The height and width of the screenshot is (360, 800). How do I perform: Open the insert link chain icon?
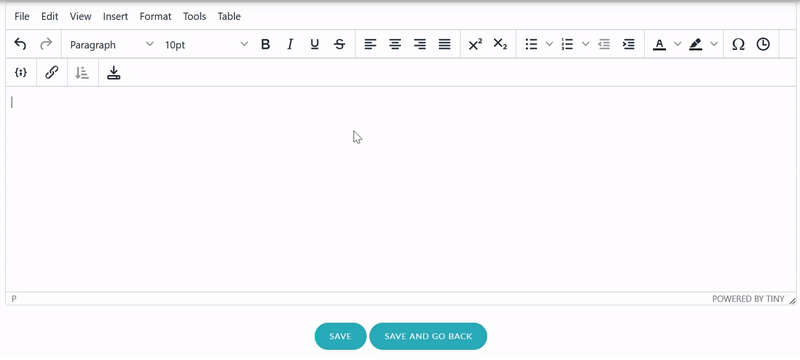point(52,73)
